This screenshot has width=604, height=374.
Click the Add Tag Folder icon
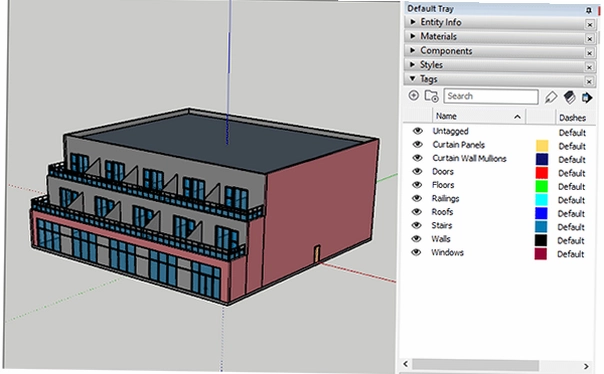(431, 96)
